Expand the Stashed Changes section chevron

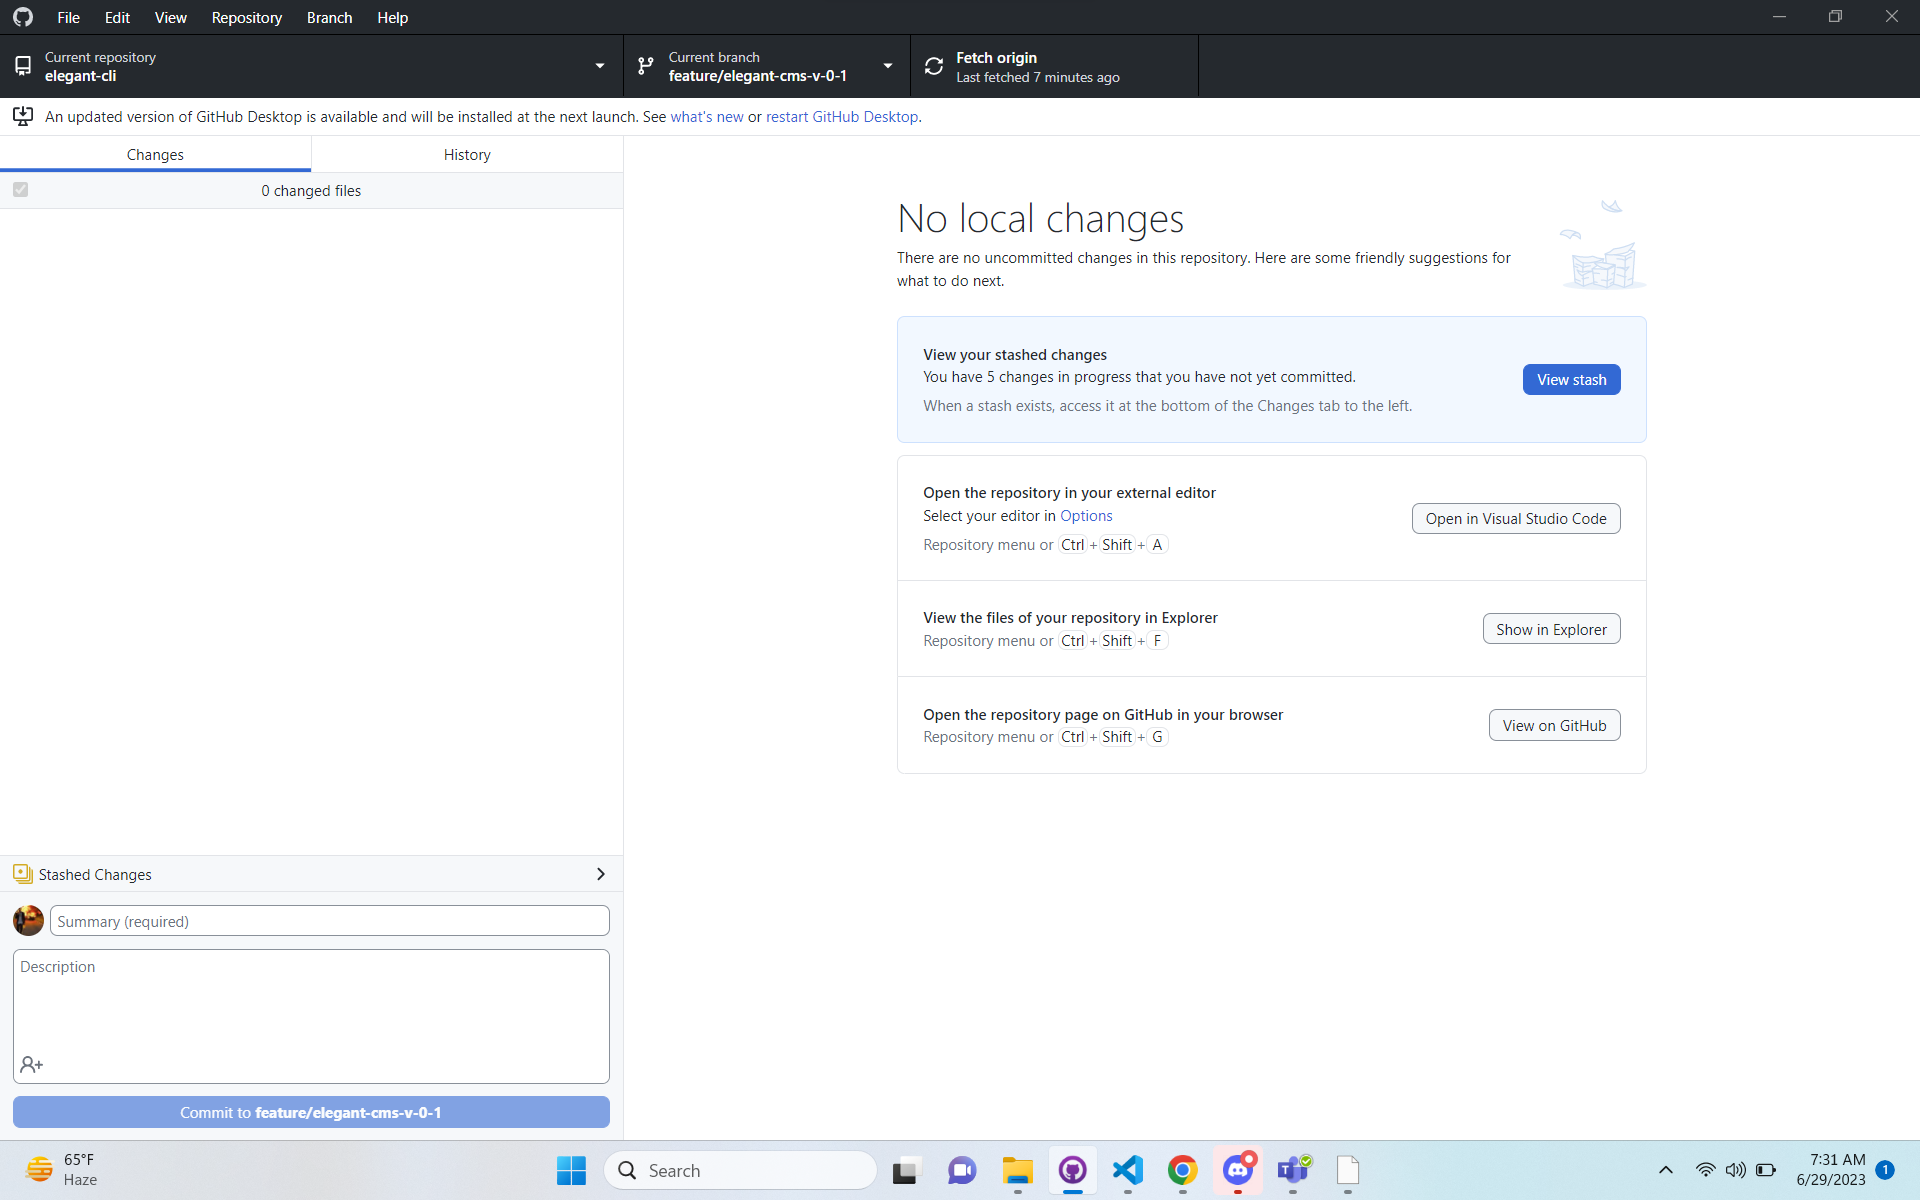(x=601, y=873)
